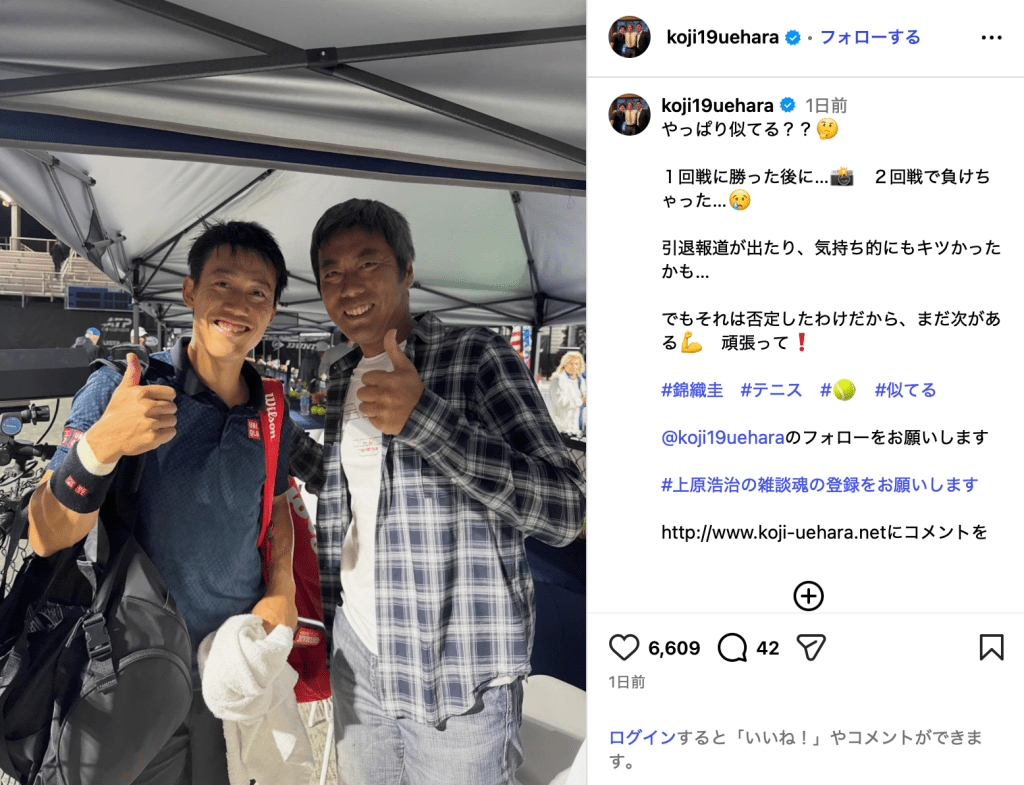Image resolution: width=1024 pixels, height=785 pixels.
Task: Open comments via speech bubble icon
Action: tap(732, 647)
